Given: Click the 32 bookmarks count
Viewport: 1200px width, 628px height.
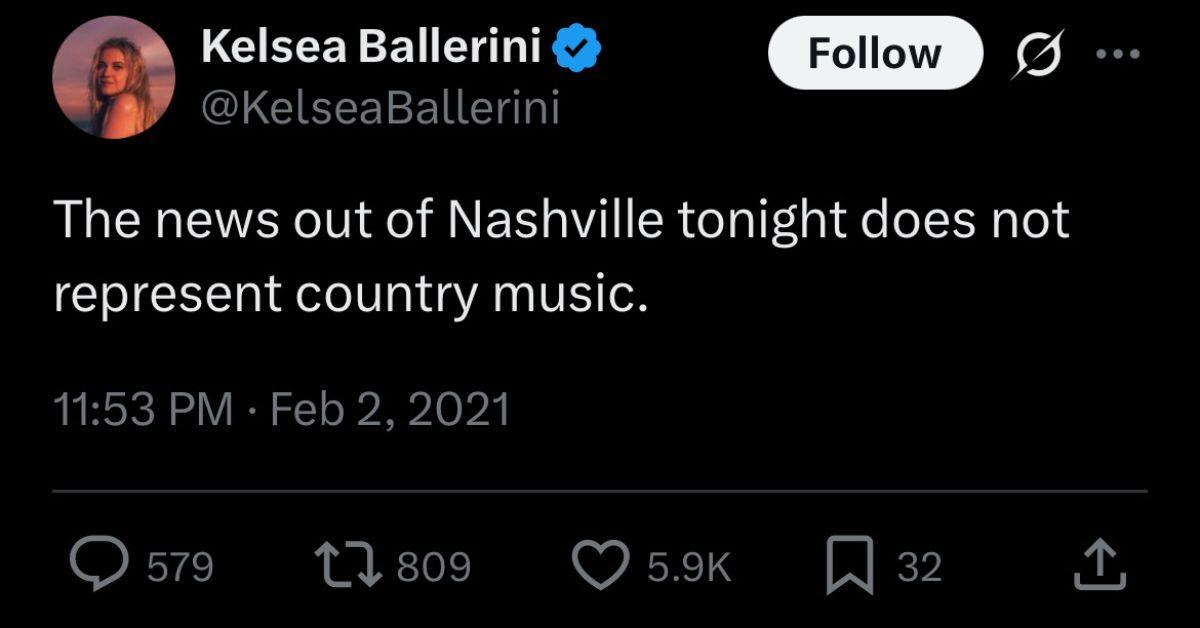Looking at the screenshot, I should coord(919,567).
